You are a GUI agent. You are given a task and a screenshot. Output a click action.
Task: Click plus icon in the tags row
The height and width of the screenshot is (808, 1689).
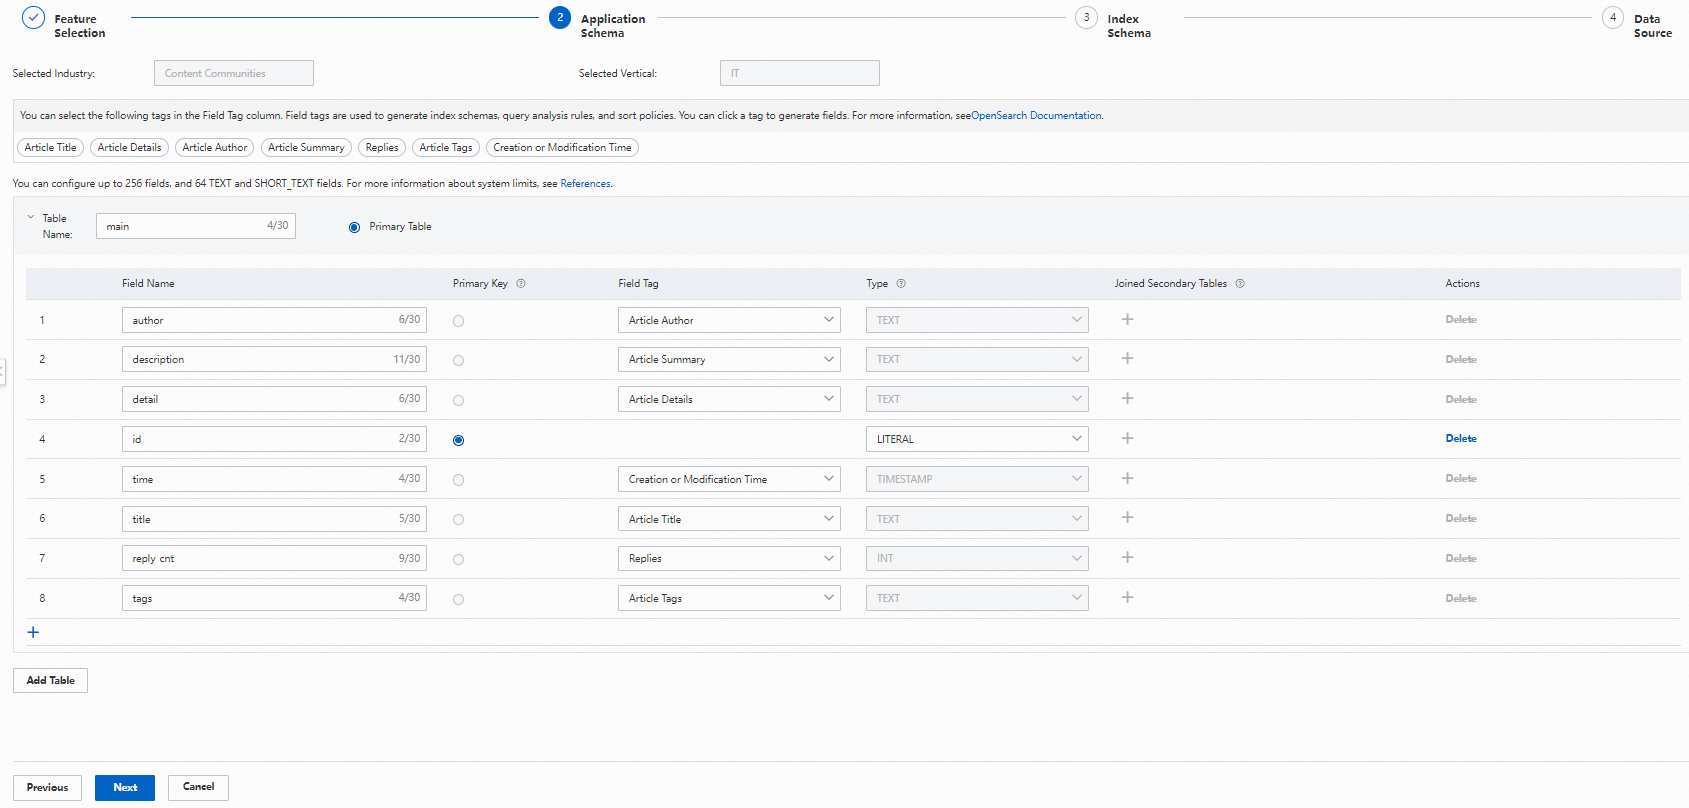1127,597
